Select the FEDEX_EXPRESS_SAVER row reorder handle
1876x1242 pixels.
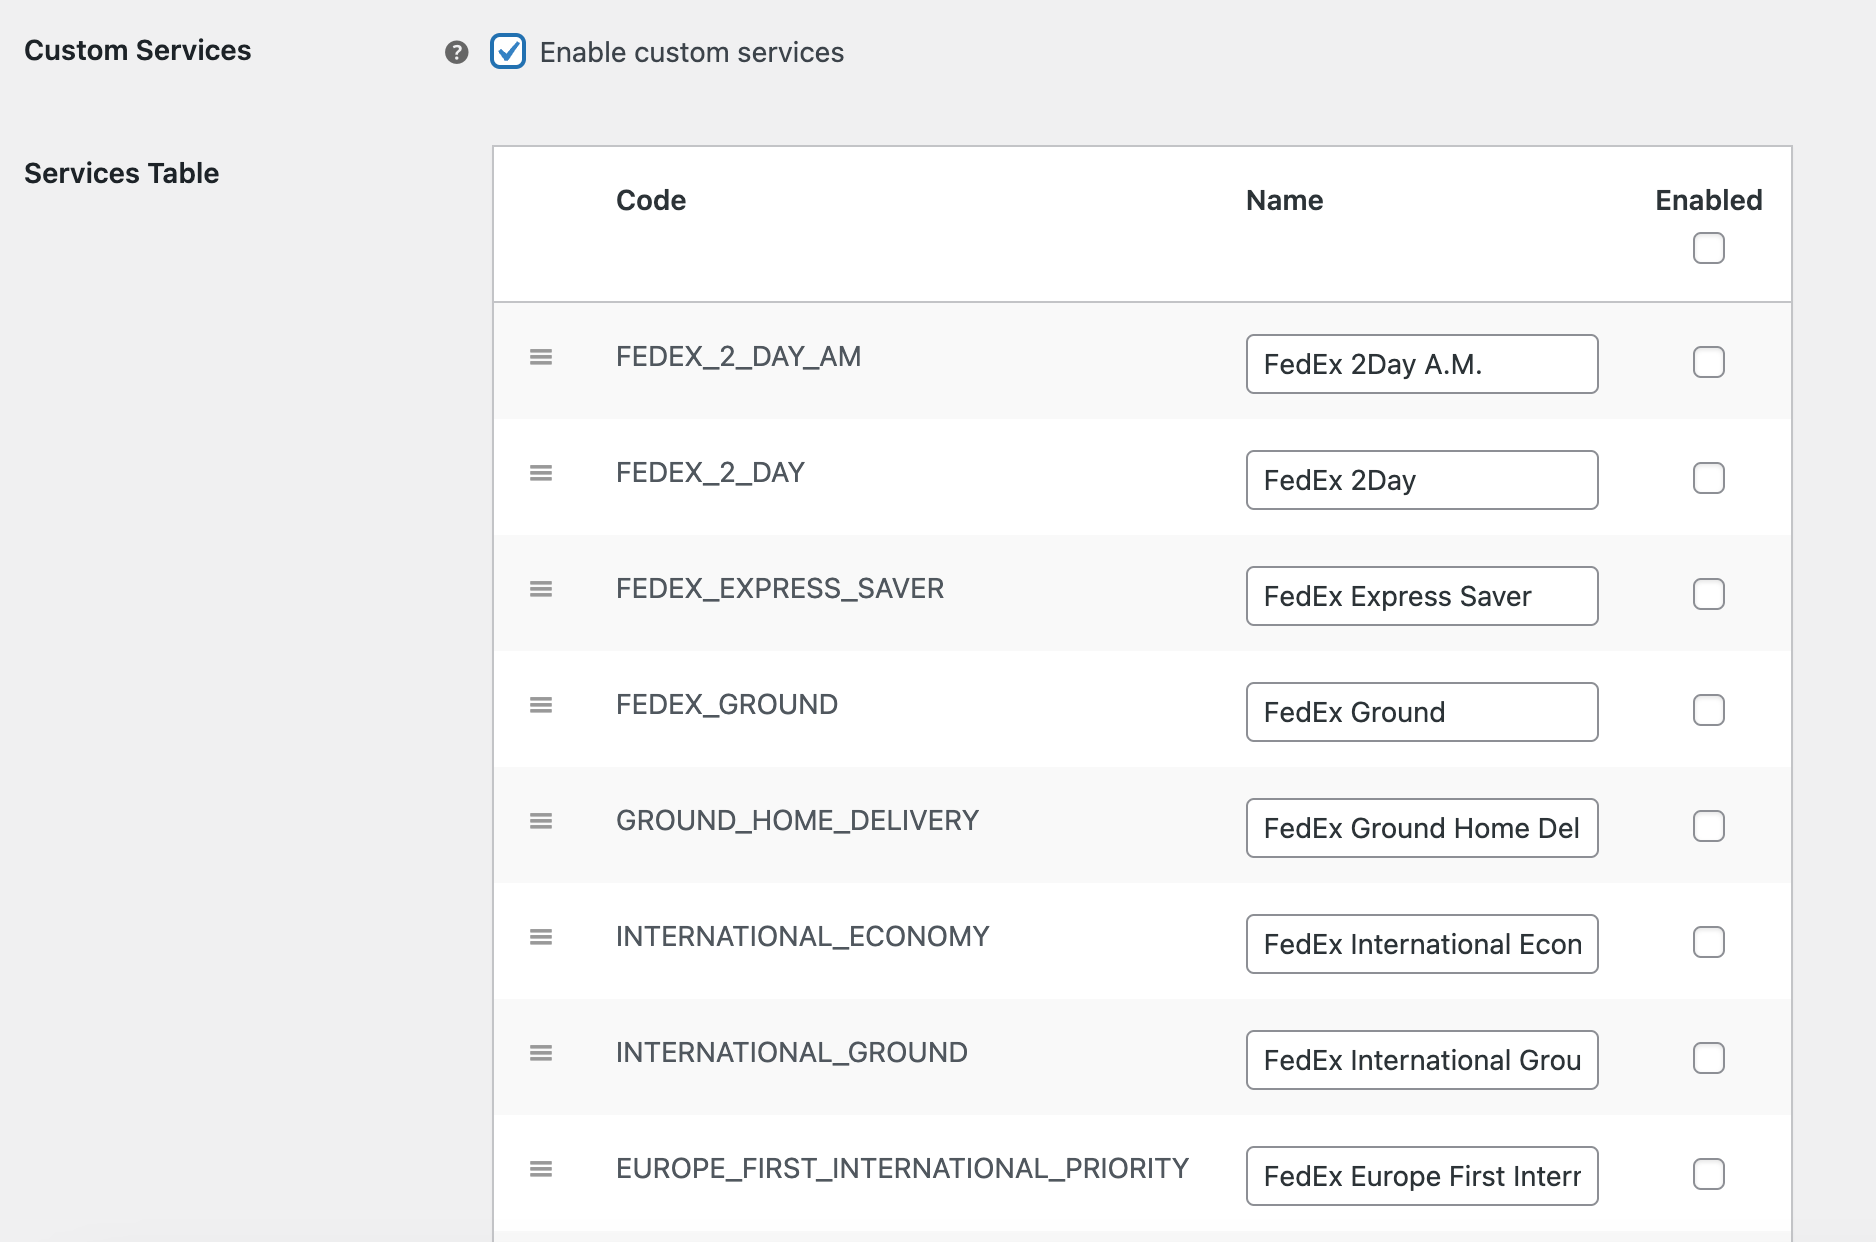point(541,589)
